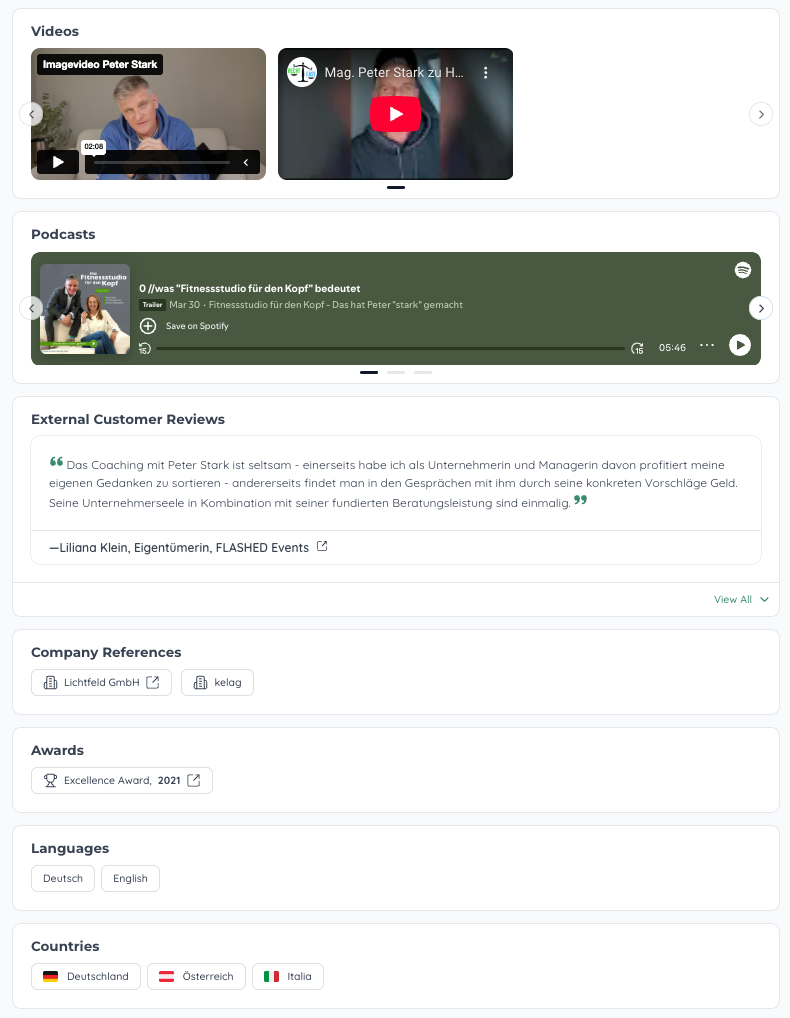Open the Lichtfeld GmbH company reference
790x1018 pixels.
tap(101, 682)
